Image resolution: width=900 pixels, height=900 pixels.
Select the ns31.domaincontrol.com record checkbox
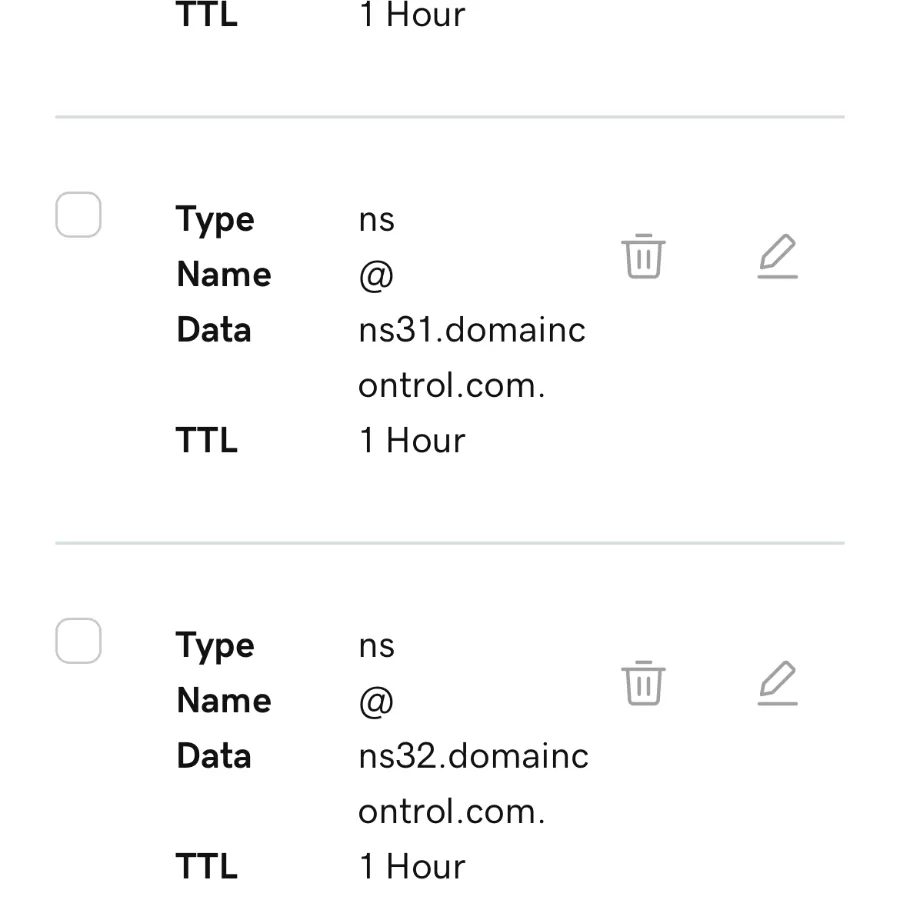point(78,215)
